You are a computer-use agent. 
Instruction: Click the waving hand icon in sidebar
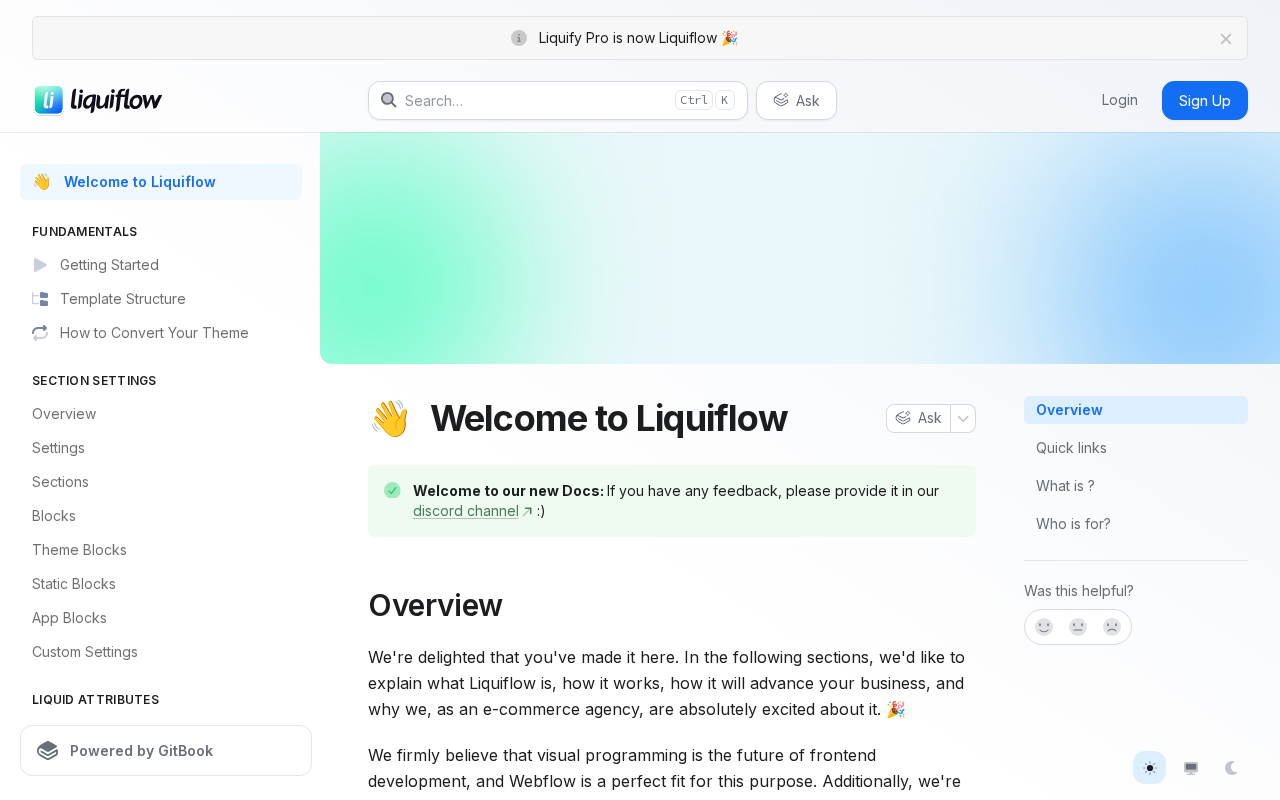point(41,182)
